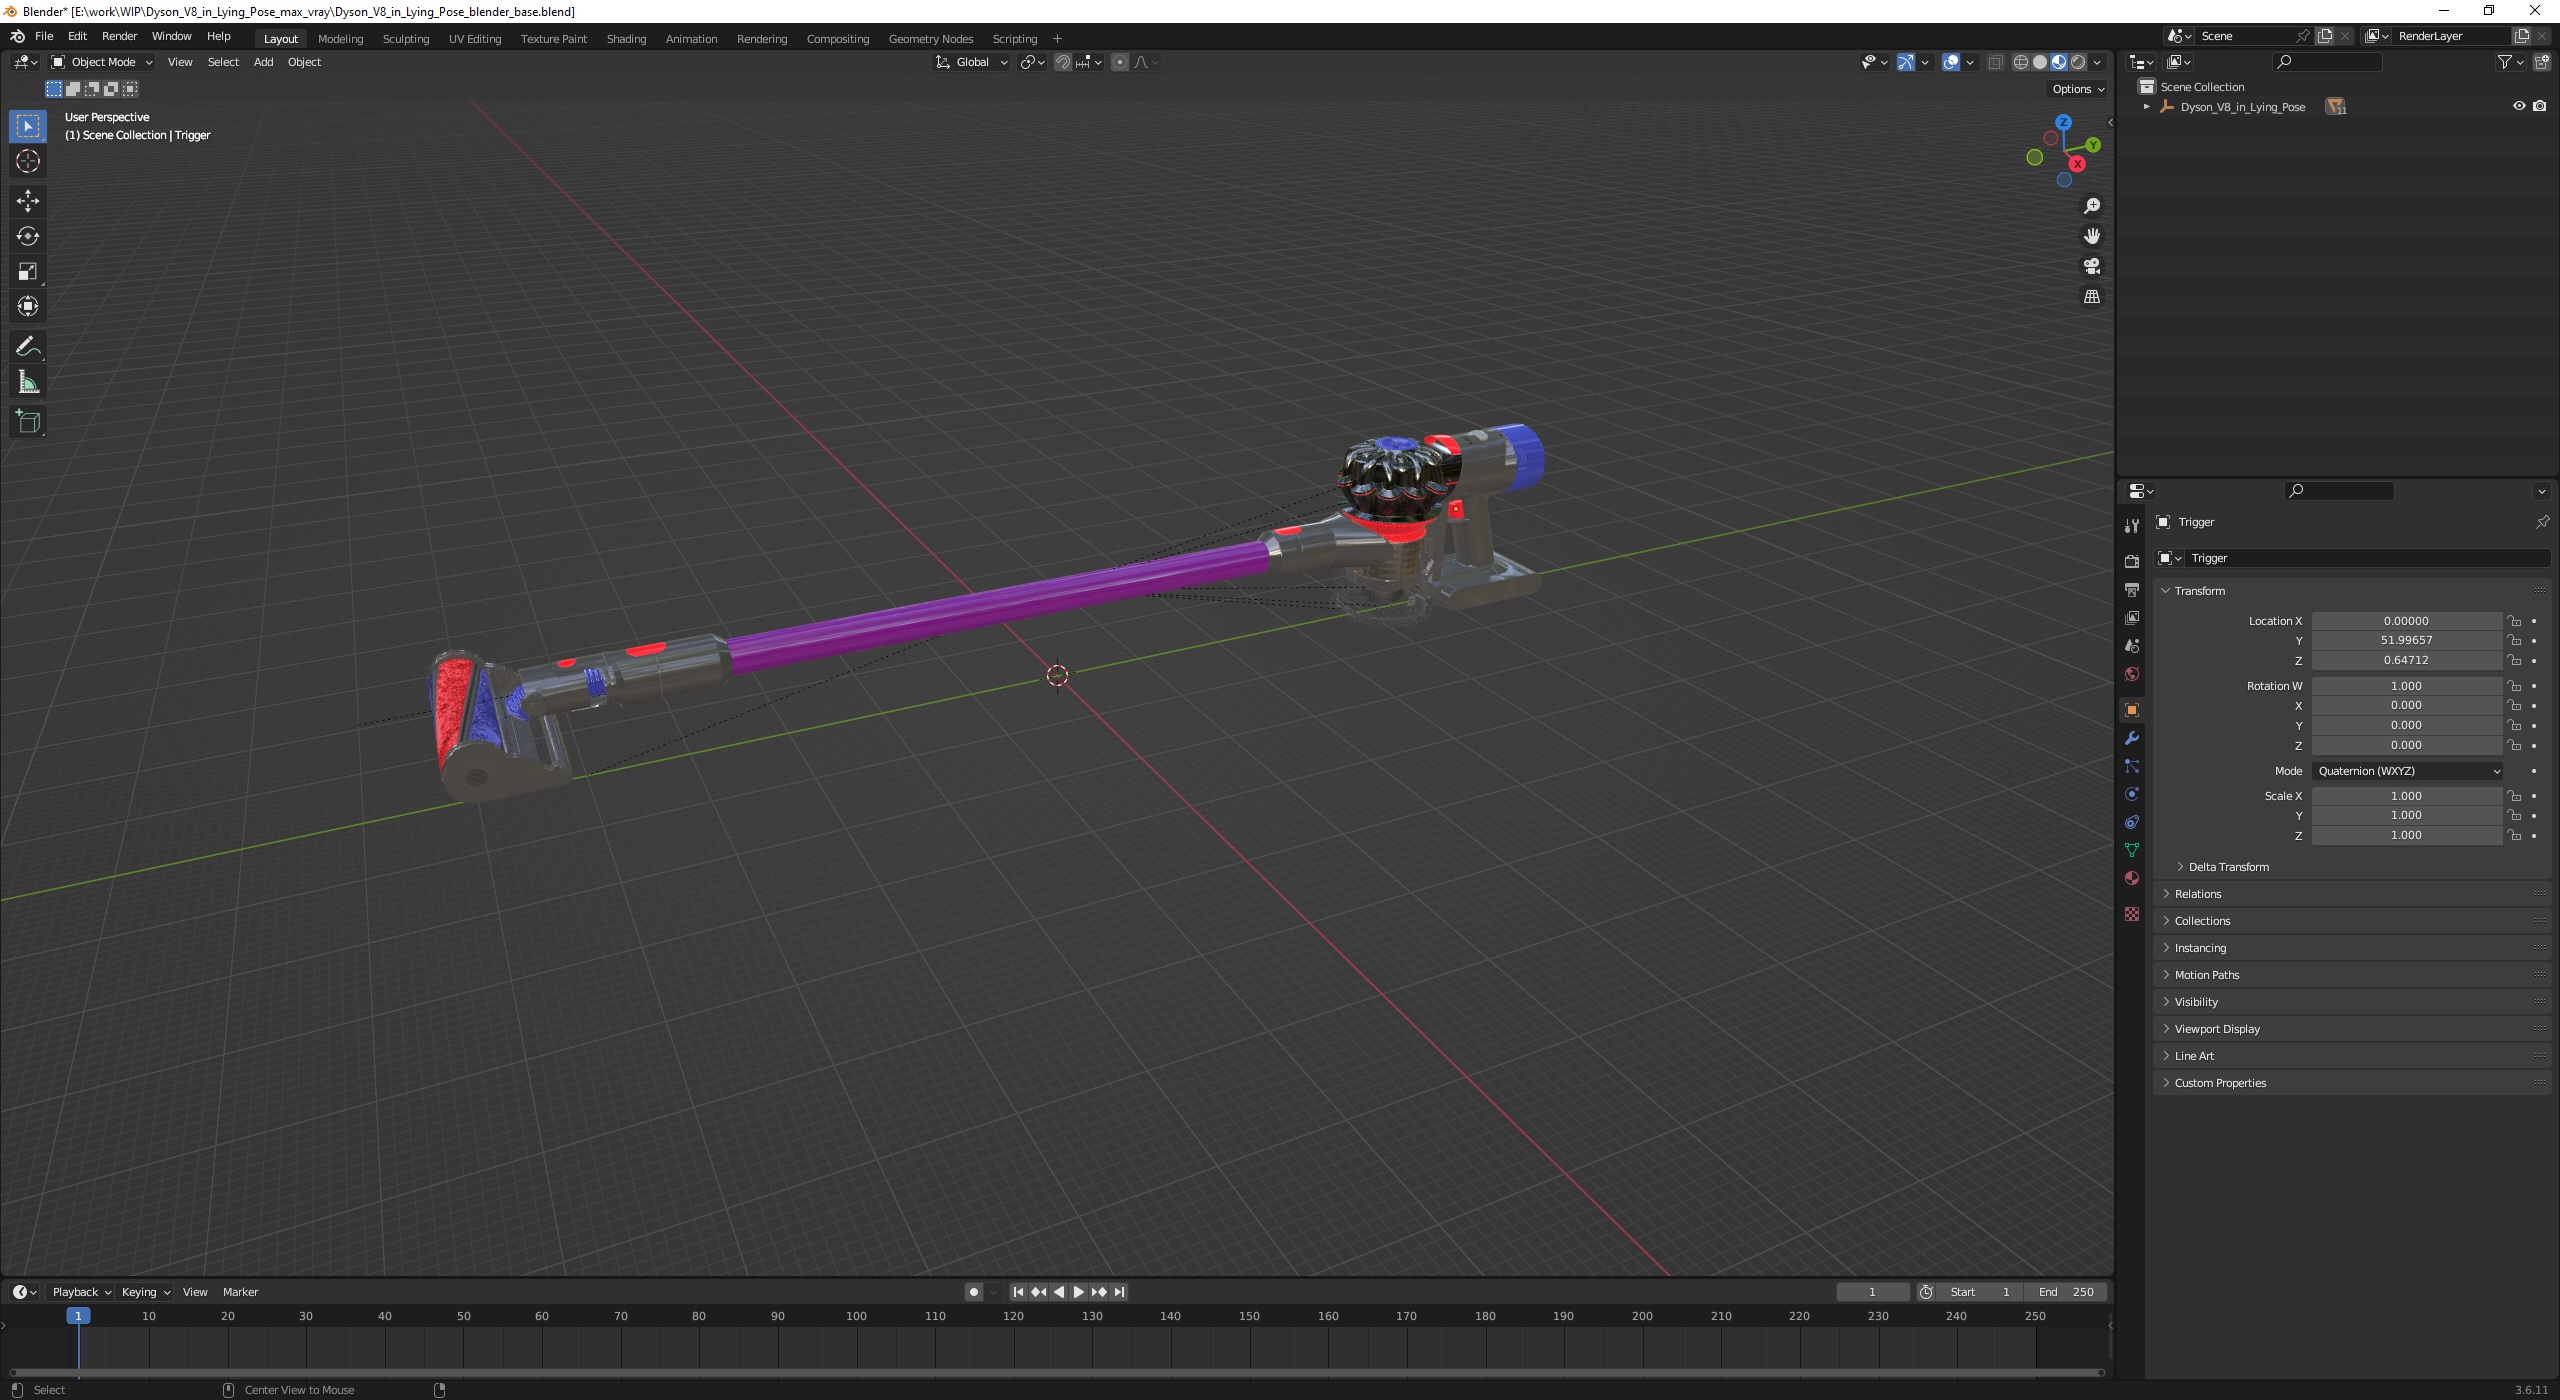This screenshot has height=1400, width=2560.
Task: Activate the Move tool
Action: (28, 201)
